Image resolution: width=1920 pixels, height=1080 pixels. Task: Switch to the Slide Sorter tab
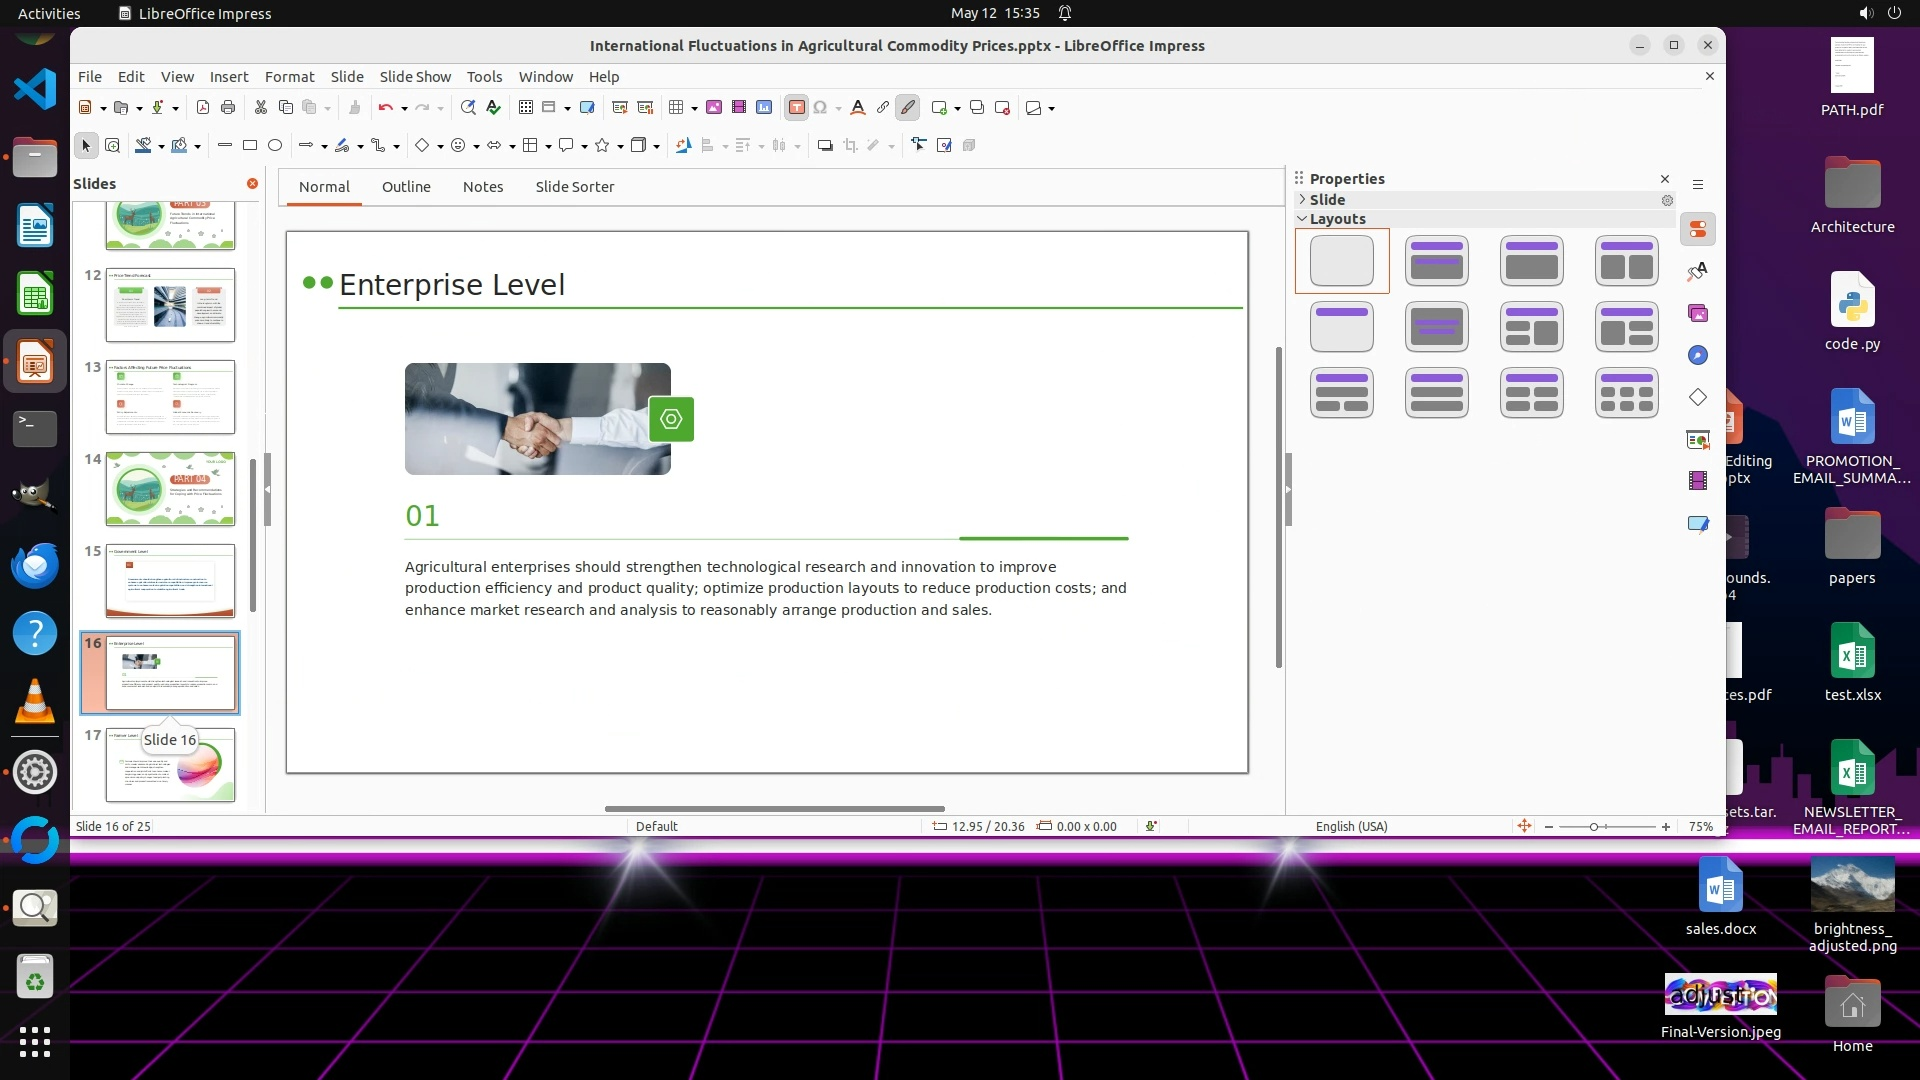pos(574,187)
